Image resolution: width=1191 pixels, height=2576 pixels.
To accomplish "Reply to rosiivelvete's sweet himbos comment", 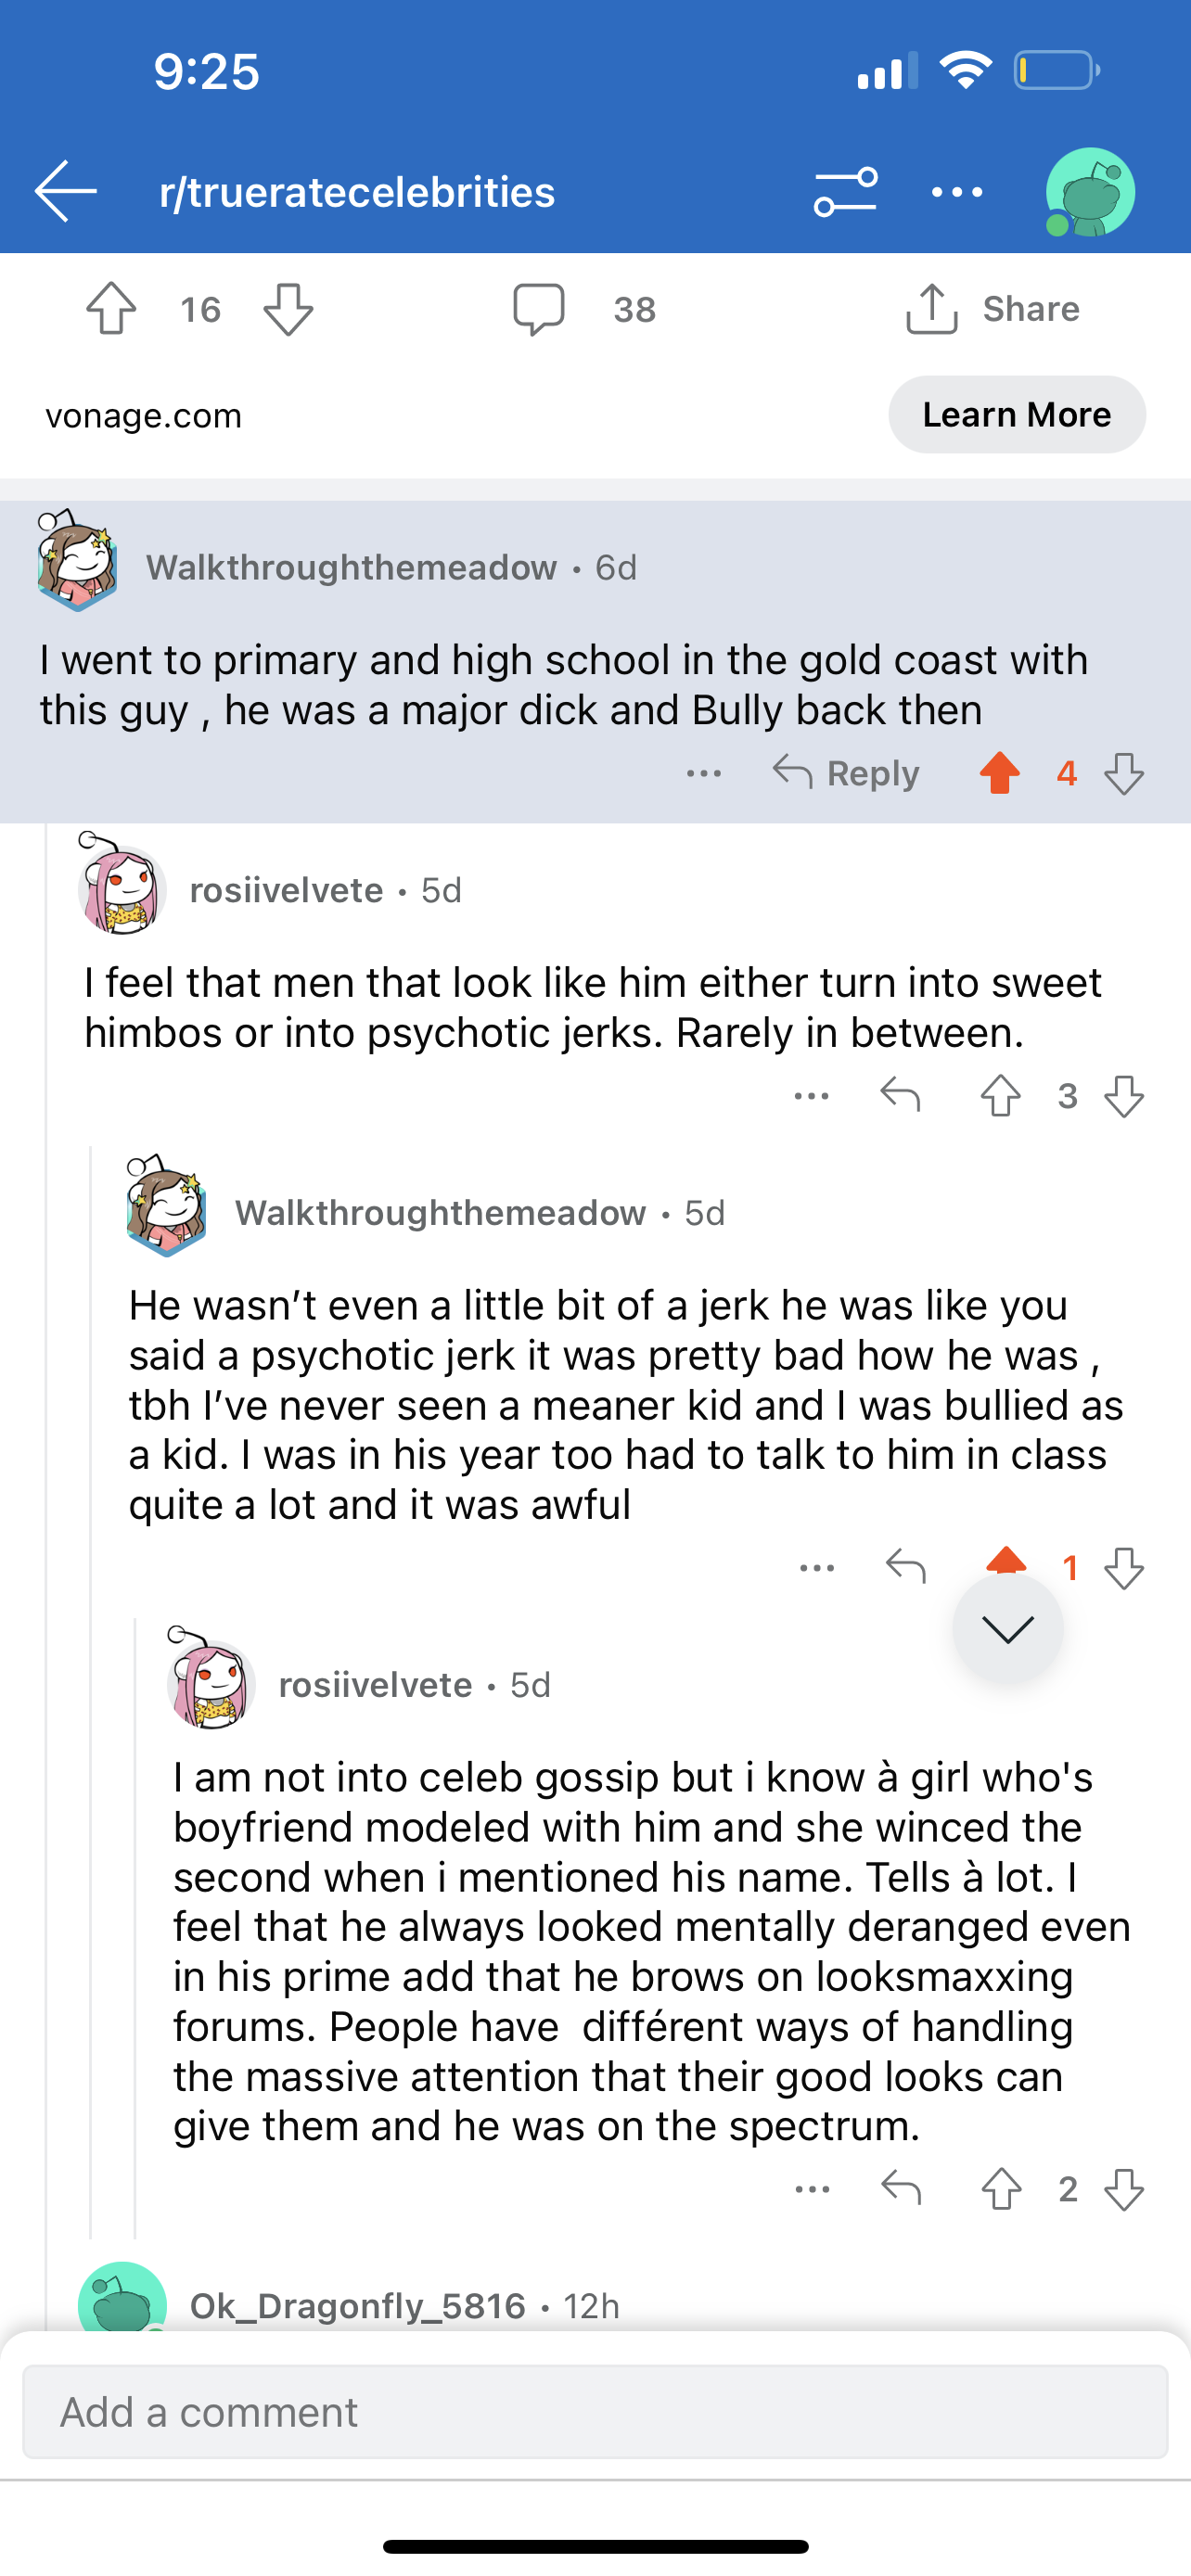I will [900, 1096].
